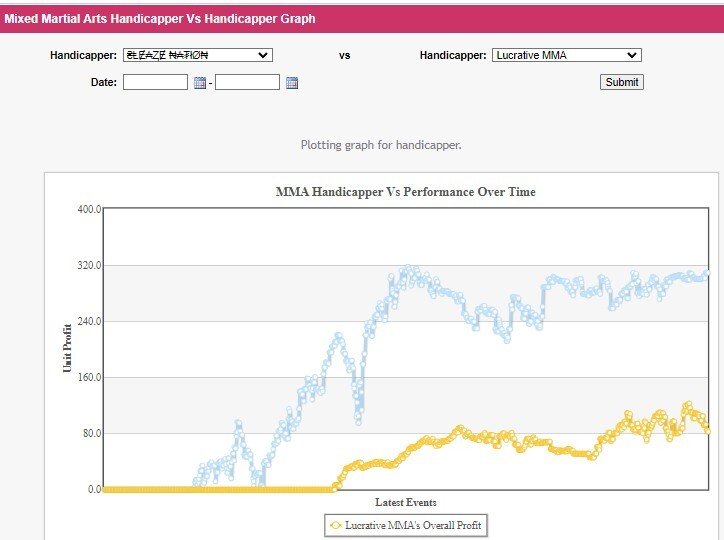Open the end date calendar picker icon
Screen dimensions: 724x540
[292, 83]
